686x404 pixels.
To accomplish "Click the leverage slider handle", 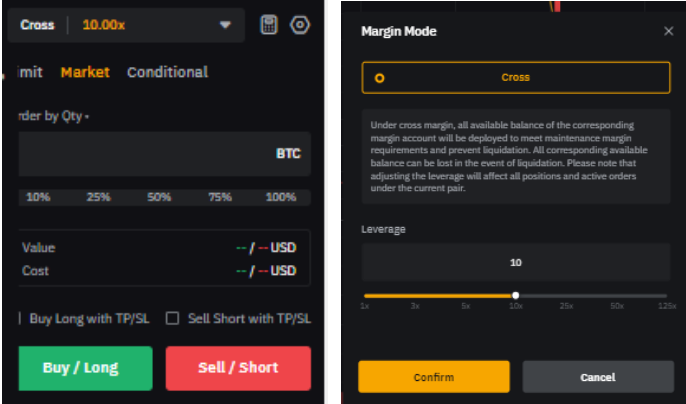I will [x=515, y=295].
